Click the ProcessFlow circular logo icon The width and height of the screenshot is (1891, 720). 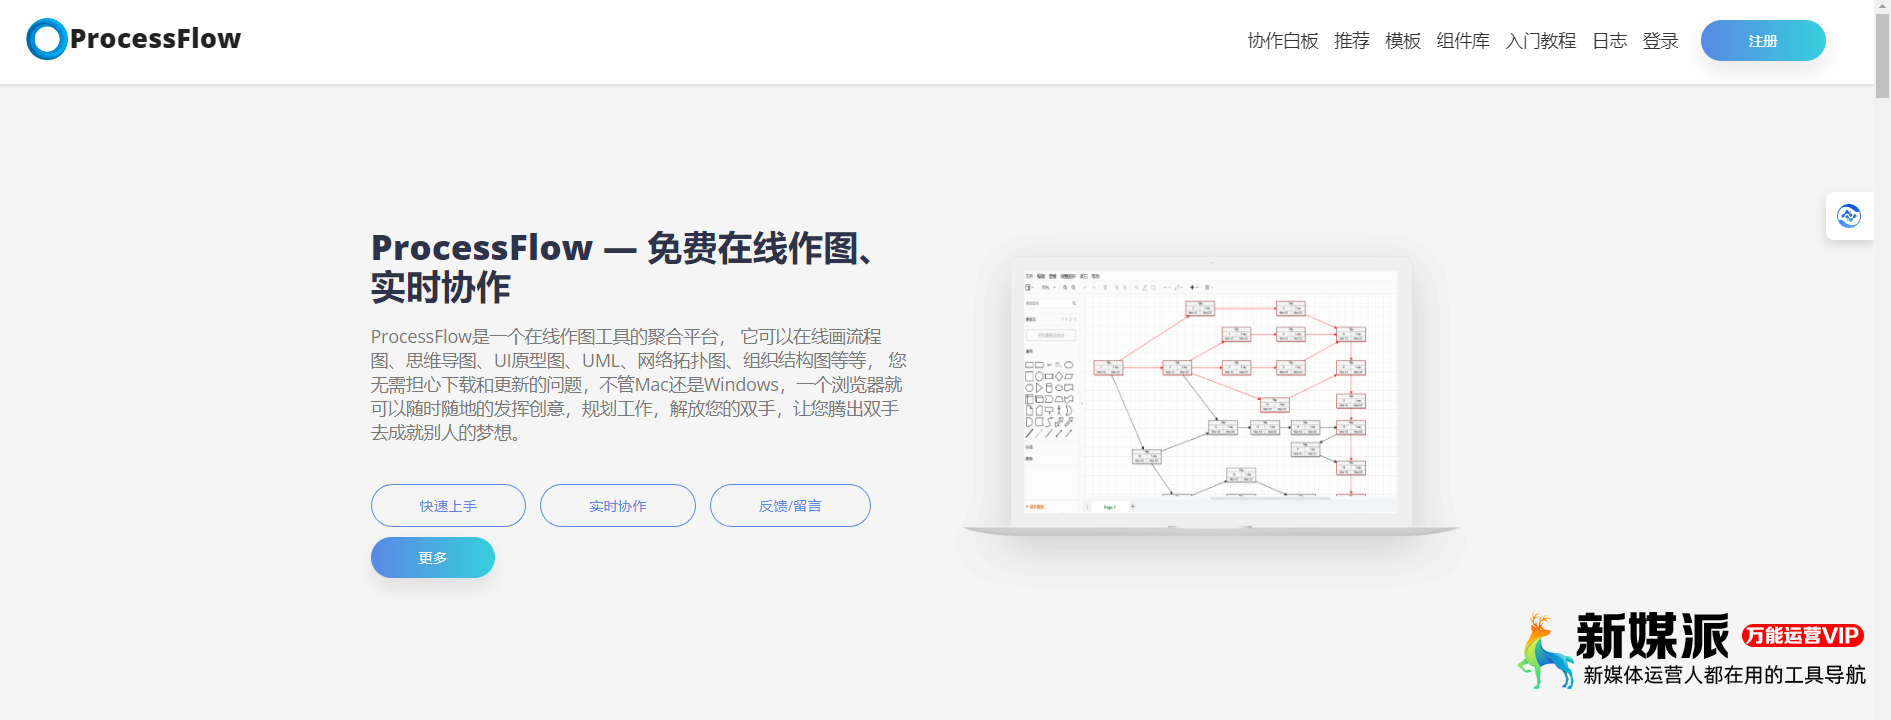46,39
